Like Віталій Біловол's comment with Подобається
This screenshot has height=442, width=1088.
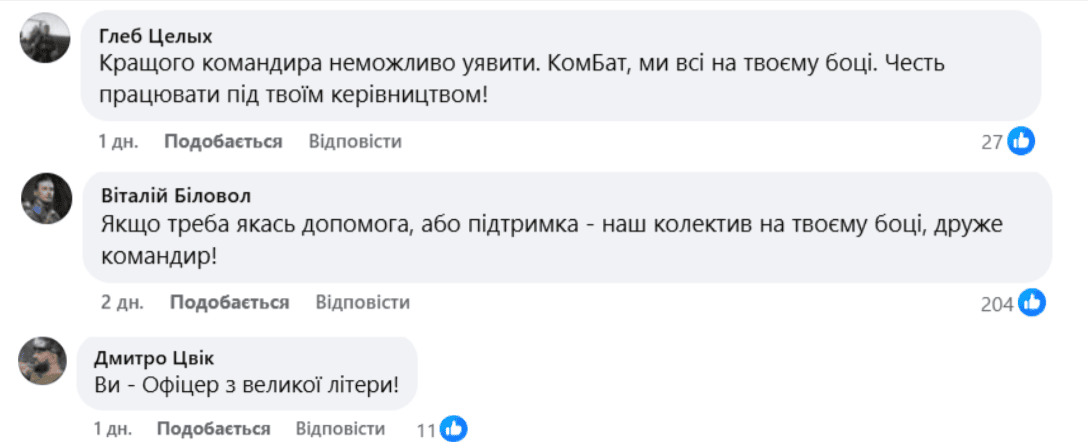[230, 303]
